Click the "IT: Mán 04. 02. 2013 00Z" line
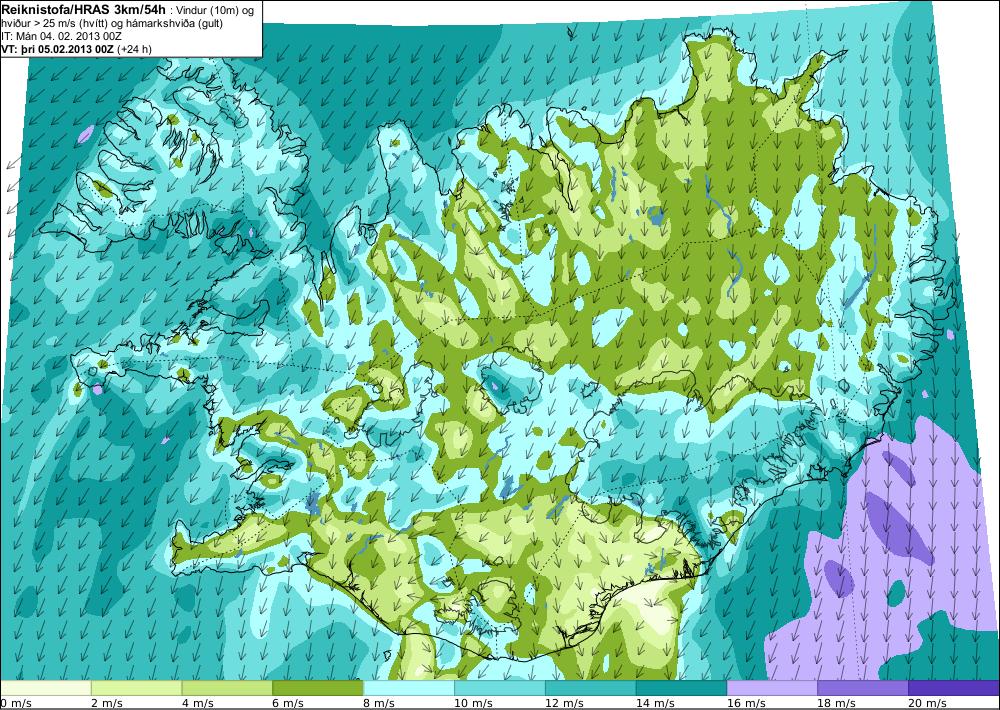 (62, 36)
